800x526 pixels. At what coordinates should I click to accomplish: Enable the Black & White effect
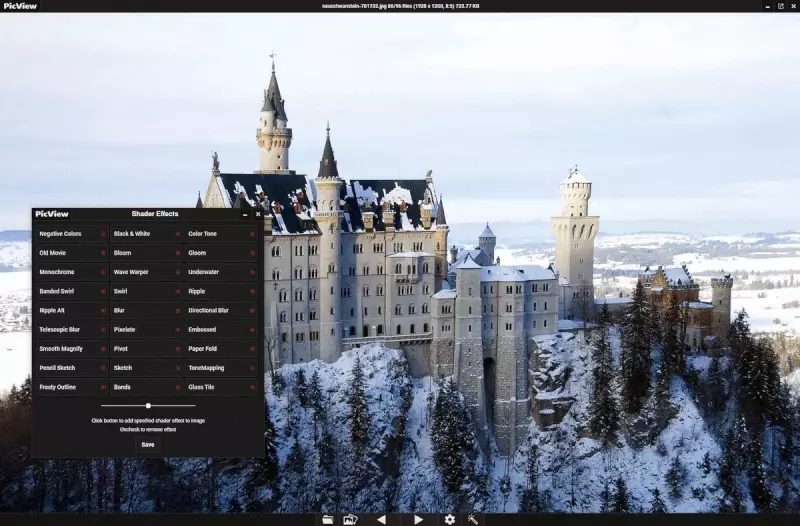tap(146, 234)
